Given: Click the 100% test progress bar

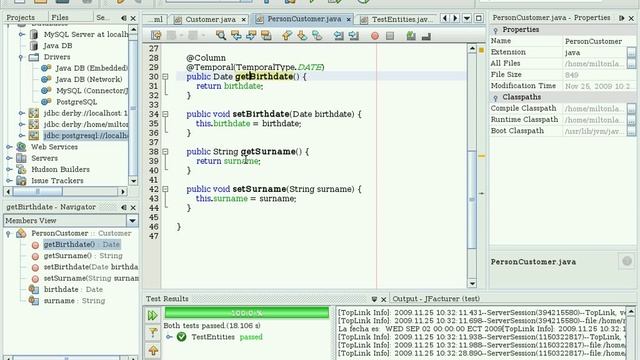Looking at the screenshot, I should (x=247, y=313).
